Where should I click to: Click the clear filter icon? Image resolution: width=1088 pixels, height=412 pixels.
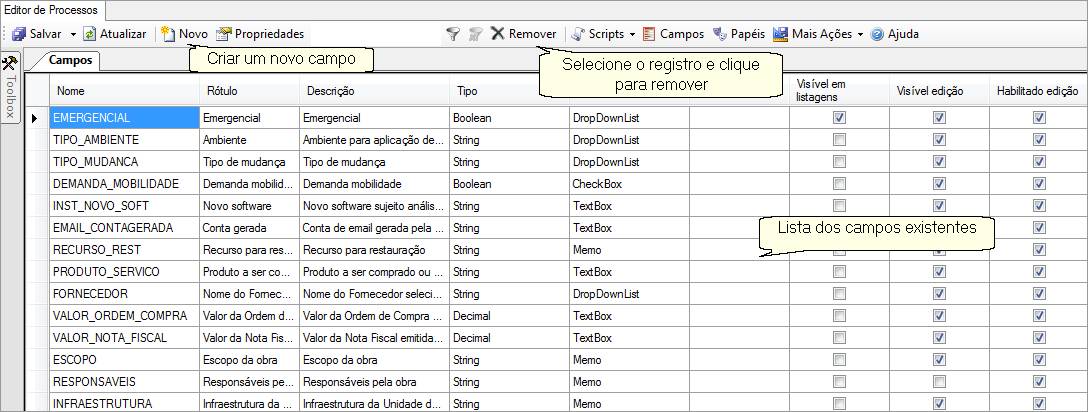click(475, 34)
